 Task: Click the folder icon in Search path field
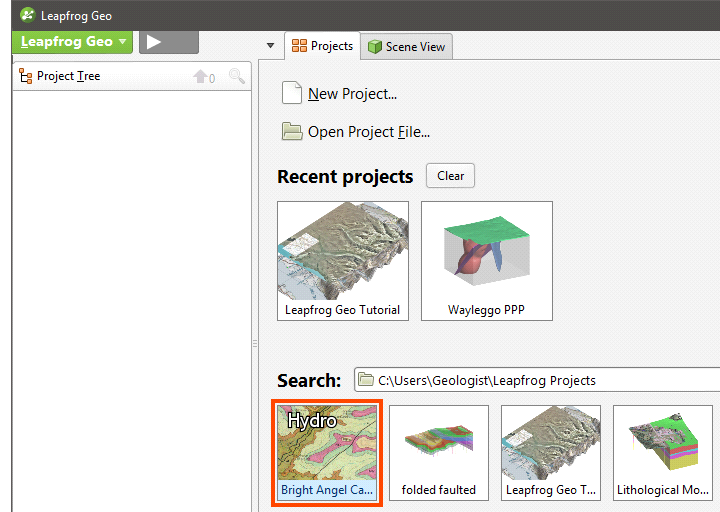[366, 379]
